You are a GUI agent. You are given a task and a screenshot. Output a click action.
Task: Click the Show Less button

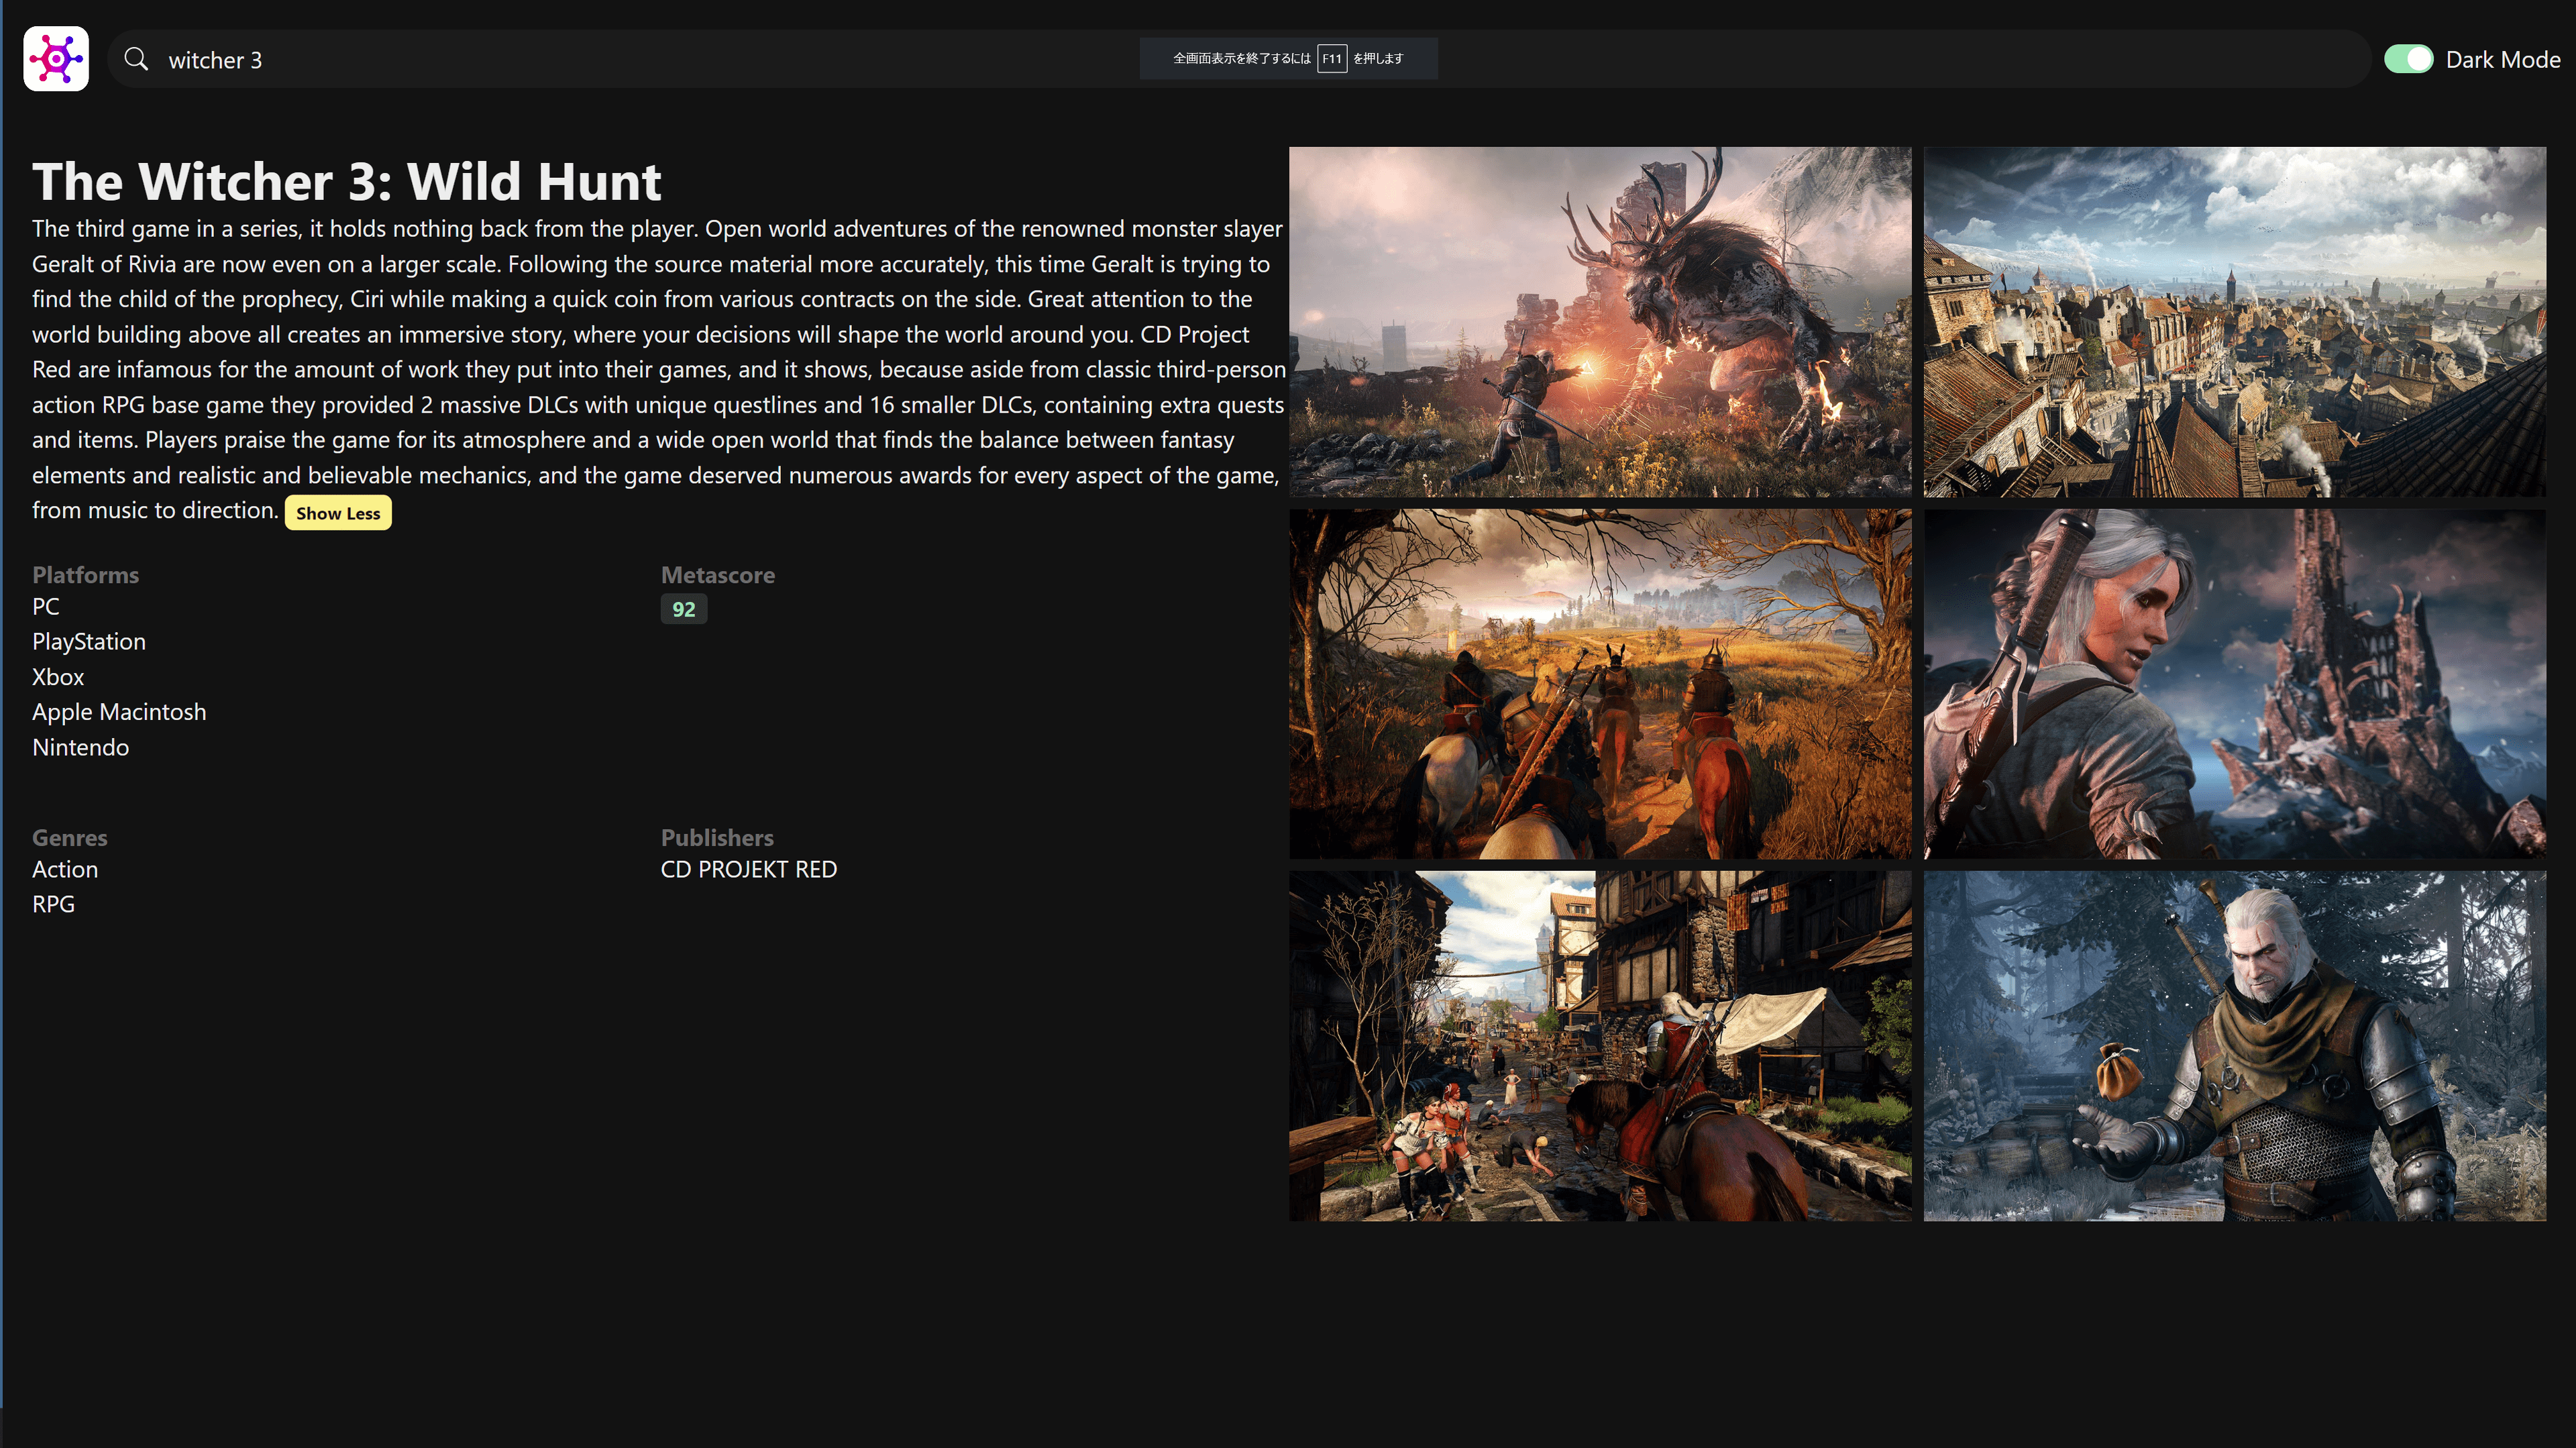pyautogui.click(x=338, y=513)
